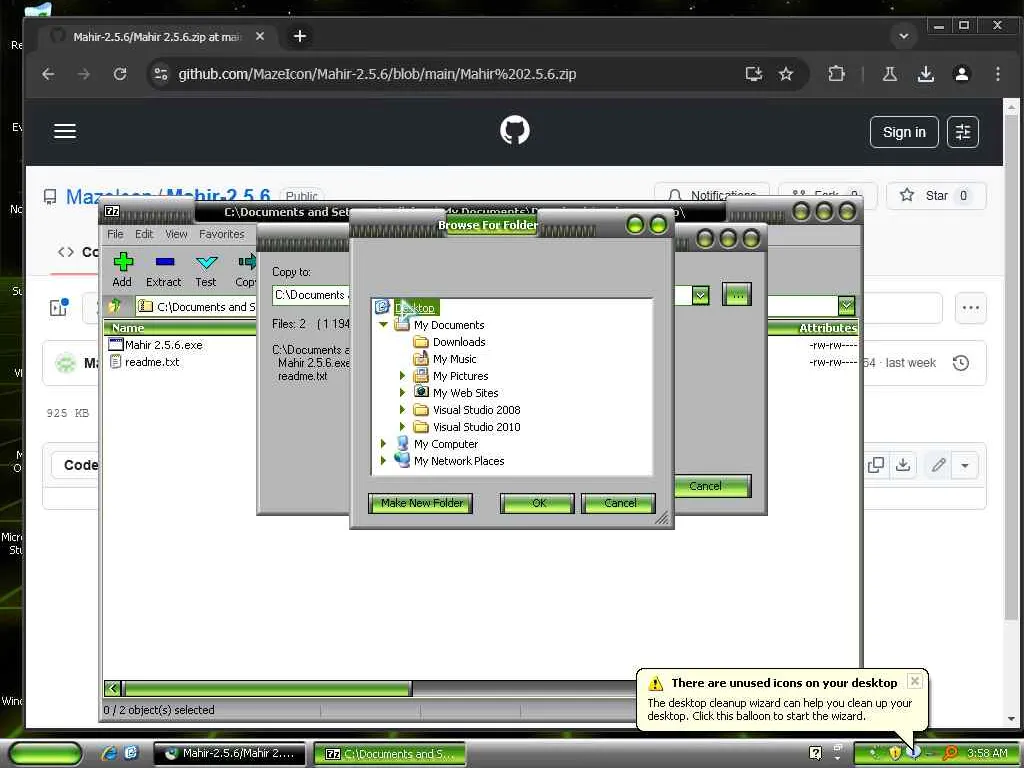The image size is (1024, 768).
Task: Select Mahir 2.5.6.exe in 7-Zip file list
Action: click(163, 345)
